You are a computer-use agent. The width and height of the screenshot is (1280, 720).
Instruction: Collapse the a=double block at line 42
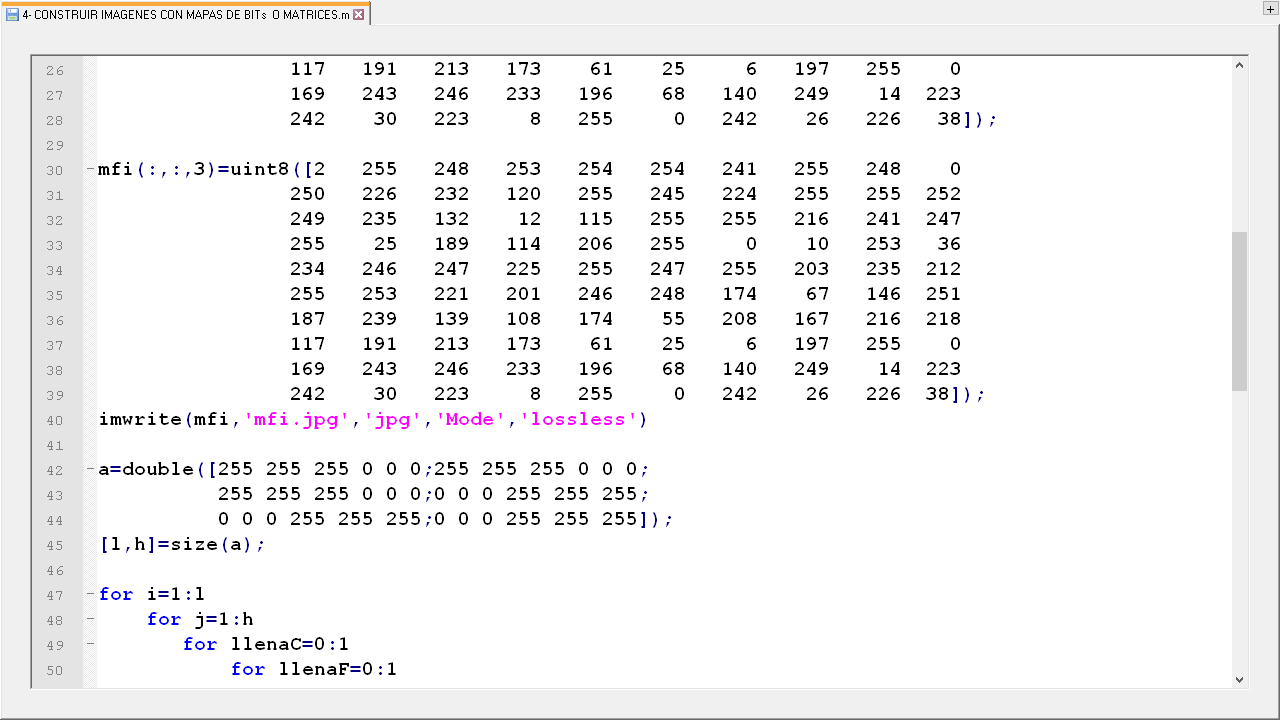coord(90,469)
